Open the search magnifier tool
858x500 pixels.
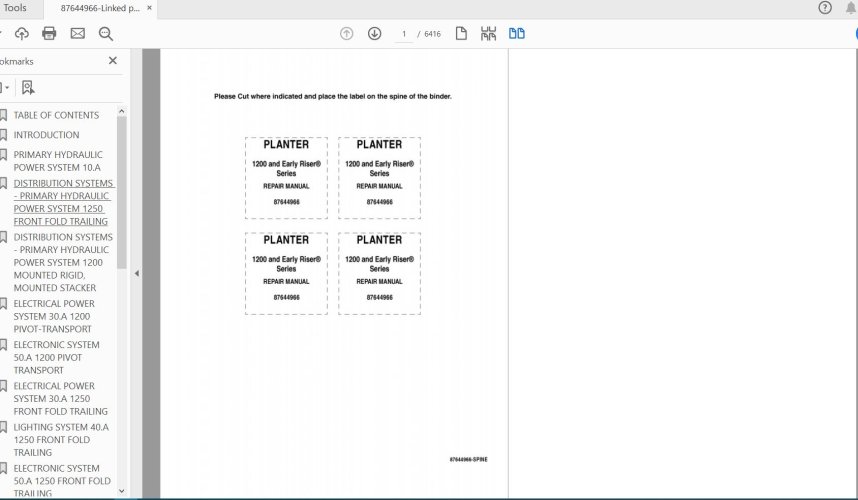tap(106, 34)
